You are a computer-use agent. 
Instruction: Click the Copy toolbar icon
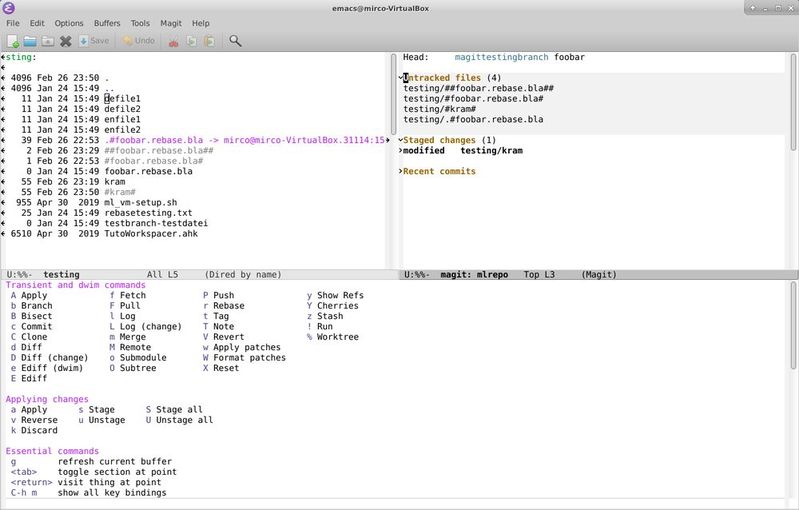[x=192, y=41]
